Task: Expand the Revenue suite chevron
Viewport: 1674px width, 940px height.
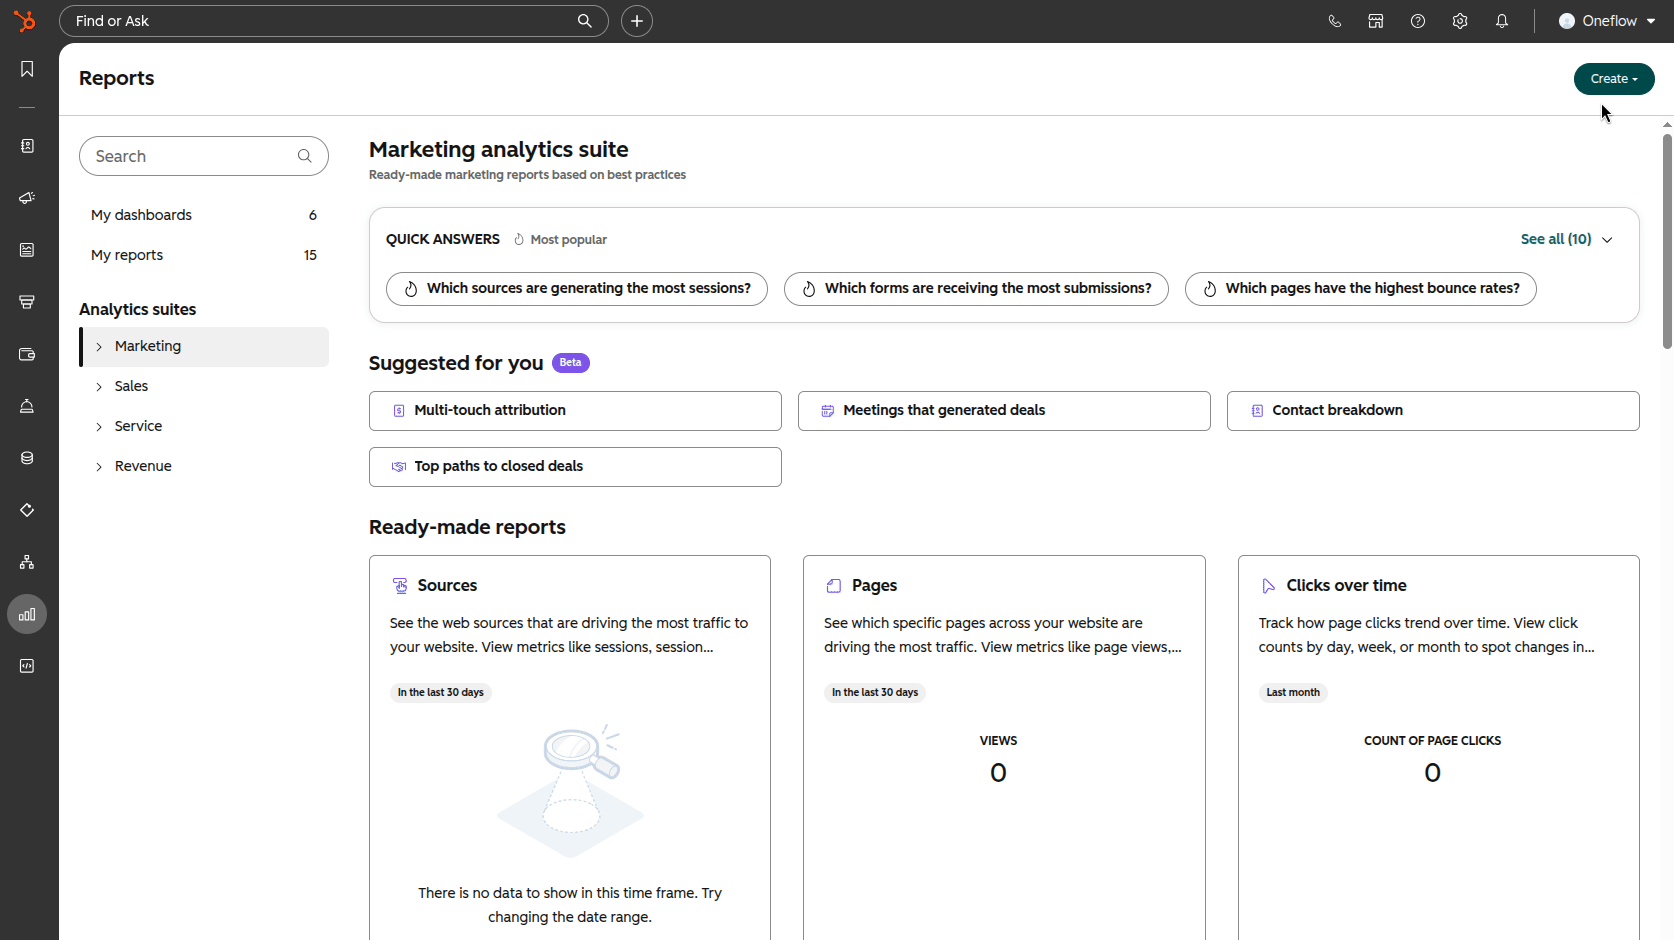Action: (99, 467)
